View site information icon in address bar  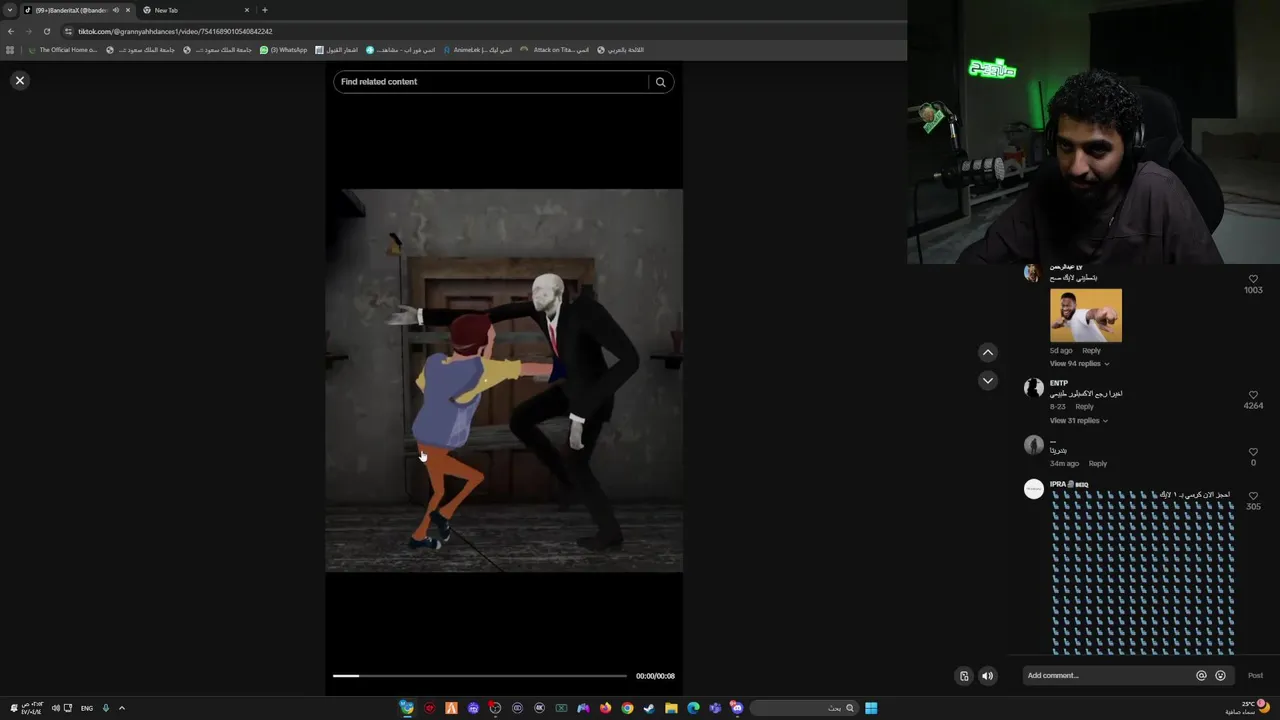(x=68, y=31)
